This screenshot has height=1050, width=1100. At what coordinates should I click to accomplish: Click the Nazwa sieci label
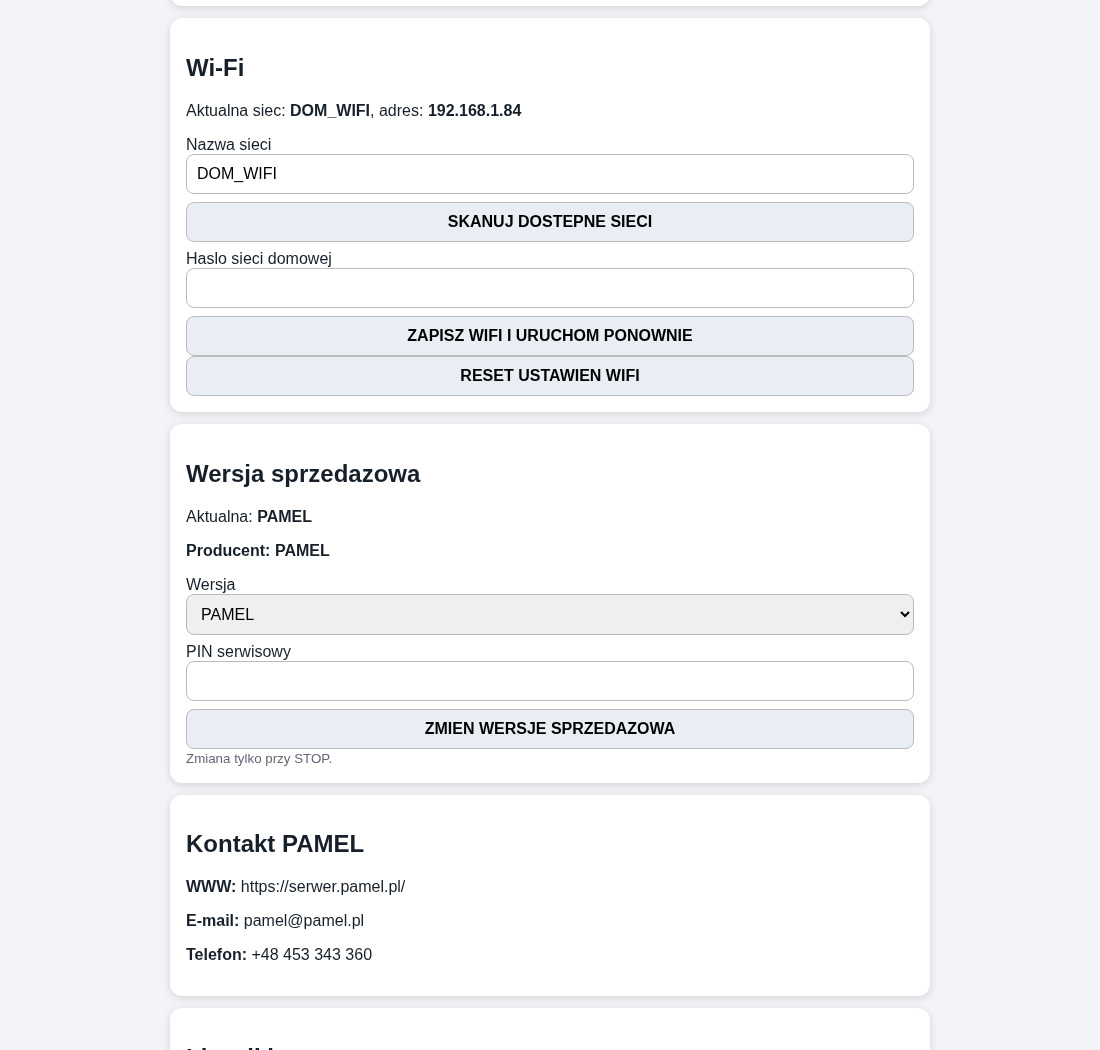click(228, 144)
